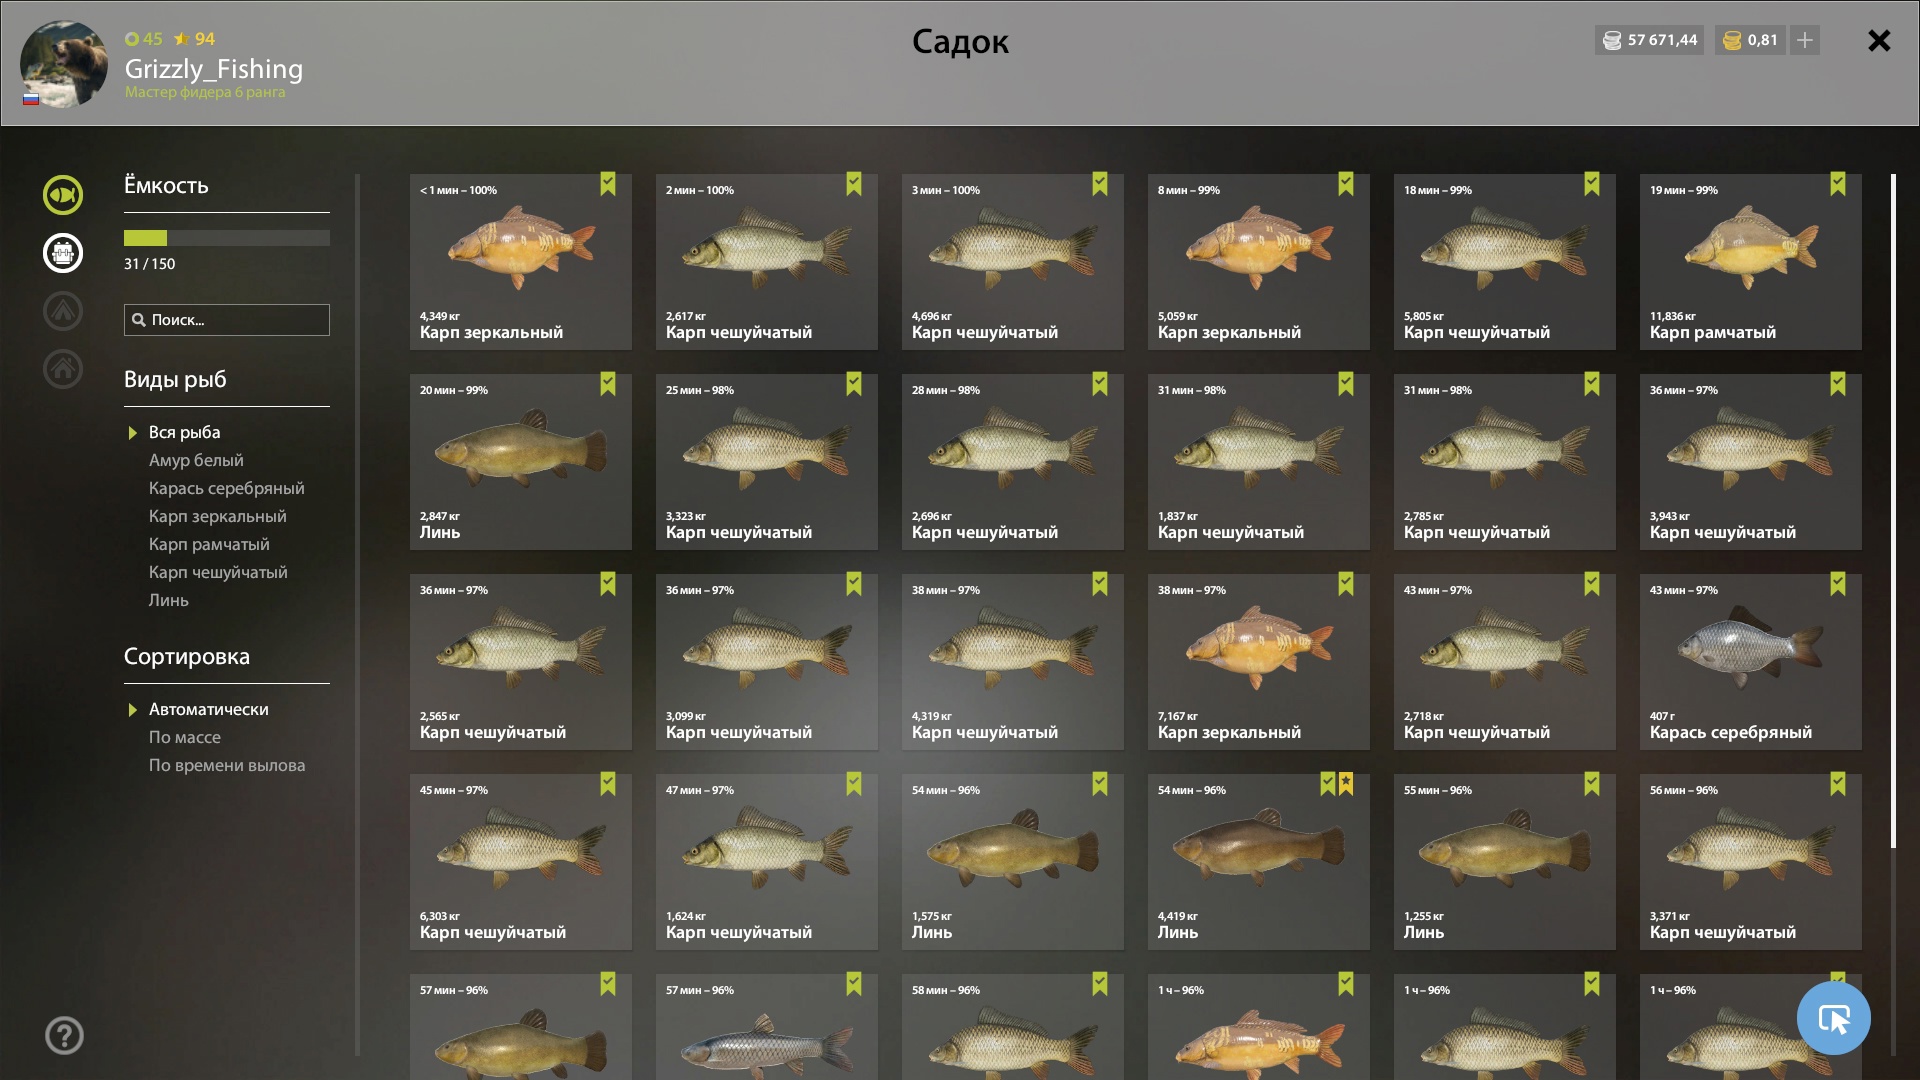Open Grizzly_Fishing player profile name
Image resolution: width=1920 pixels, height=1080 pixels.
214,68
